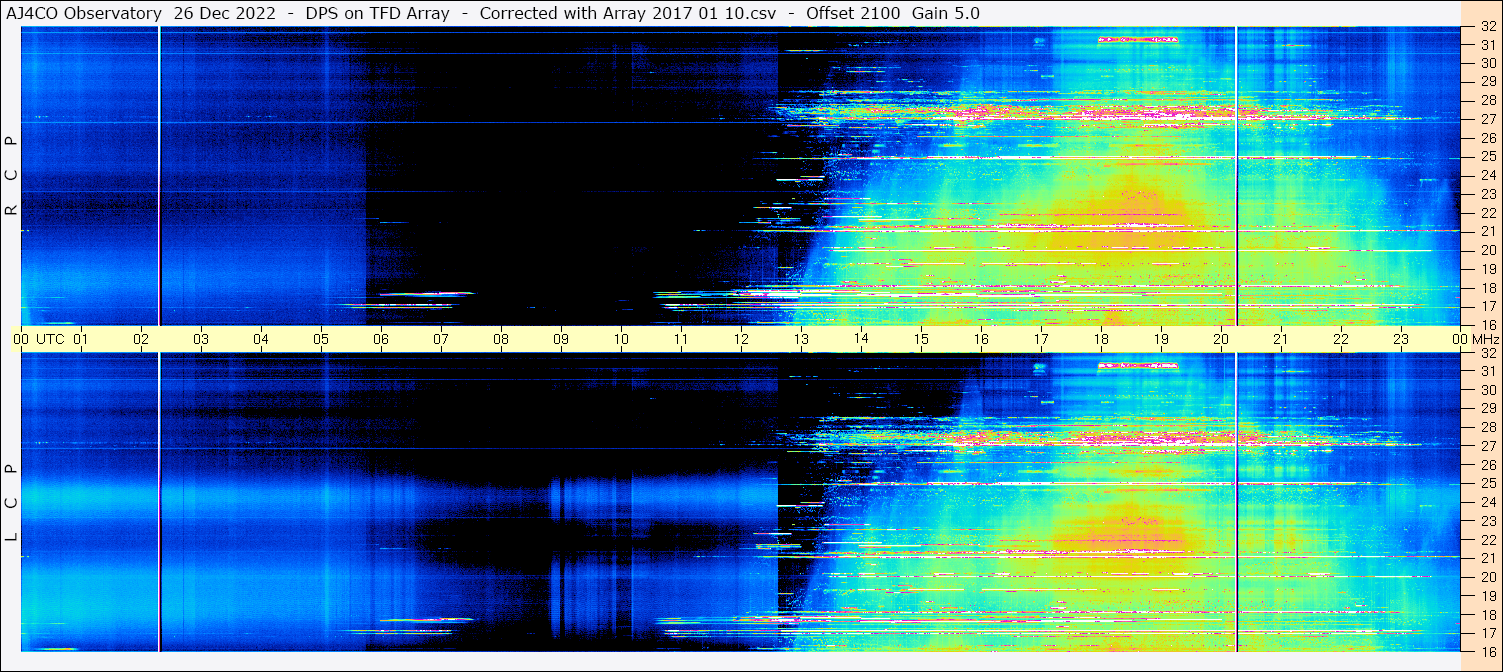Select the 27 MHz tick of RCP panel
This screenshot has width=1503, height=672.
pyautogui.click(x=1487, y=119)
